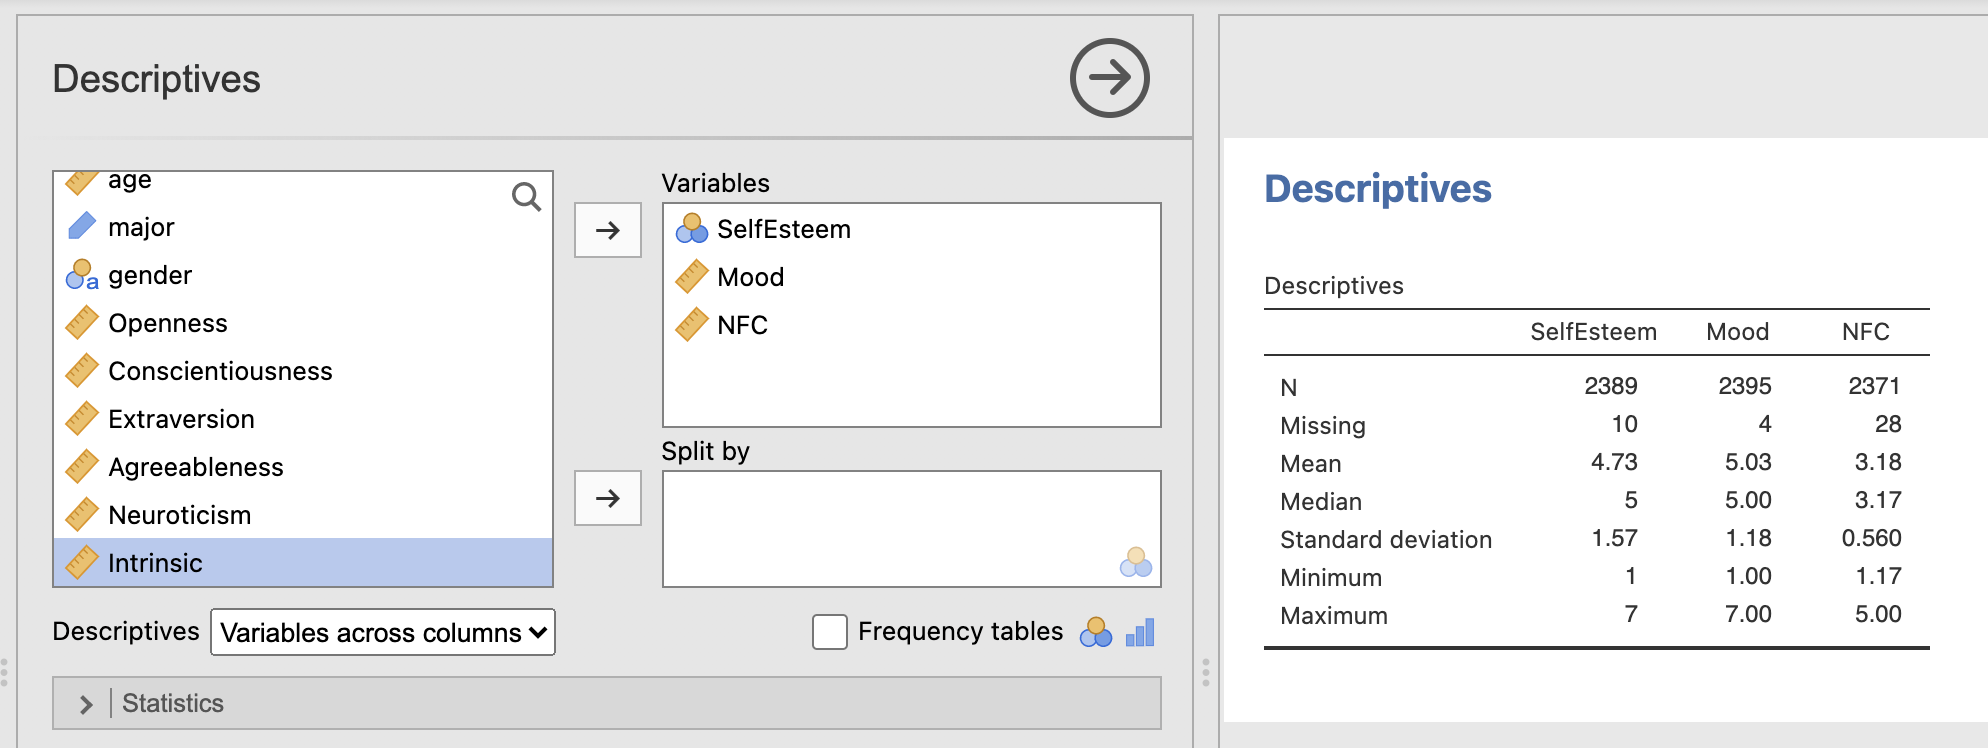
Task: Click the SelfEsteem ordinal variable icon
Action: point(692,229)
